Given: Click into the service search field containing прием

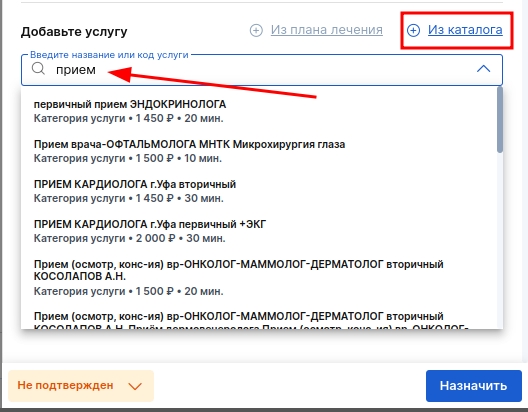Looking at the screenshot, I should [262, 70].
